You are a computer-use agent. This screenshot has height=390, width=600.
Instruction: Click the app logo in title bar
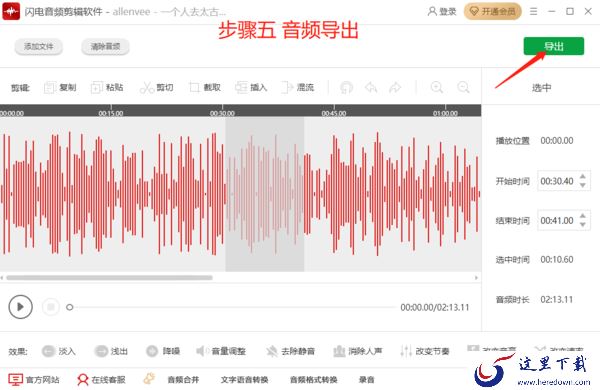pyautogui.click(x=11, y=11)
